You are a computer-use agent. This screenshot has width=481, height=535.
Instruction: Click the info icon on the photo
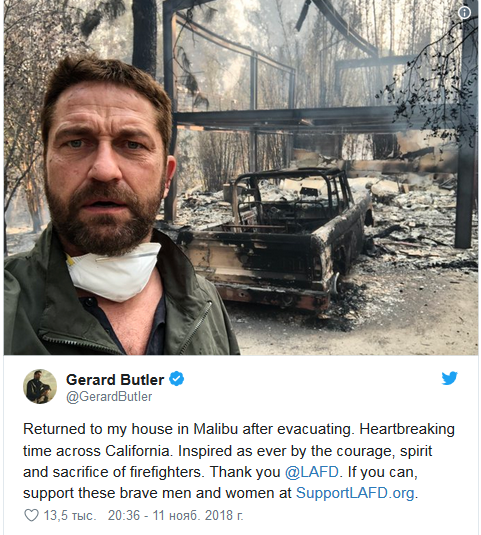pyautogui.click(x=464, y=13)
